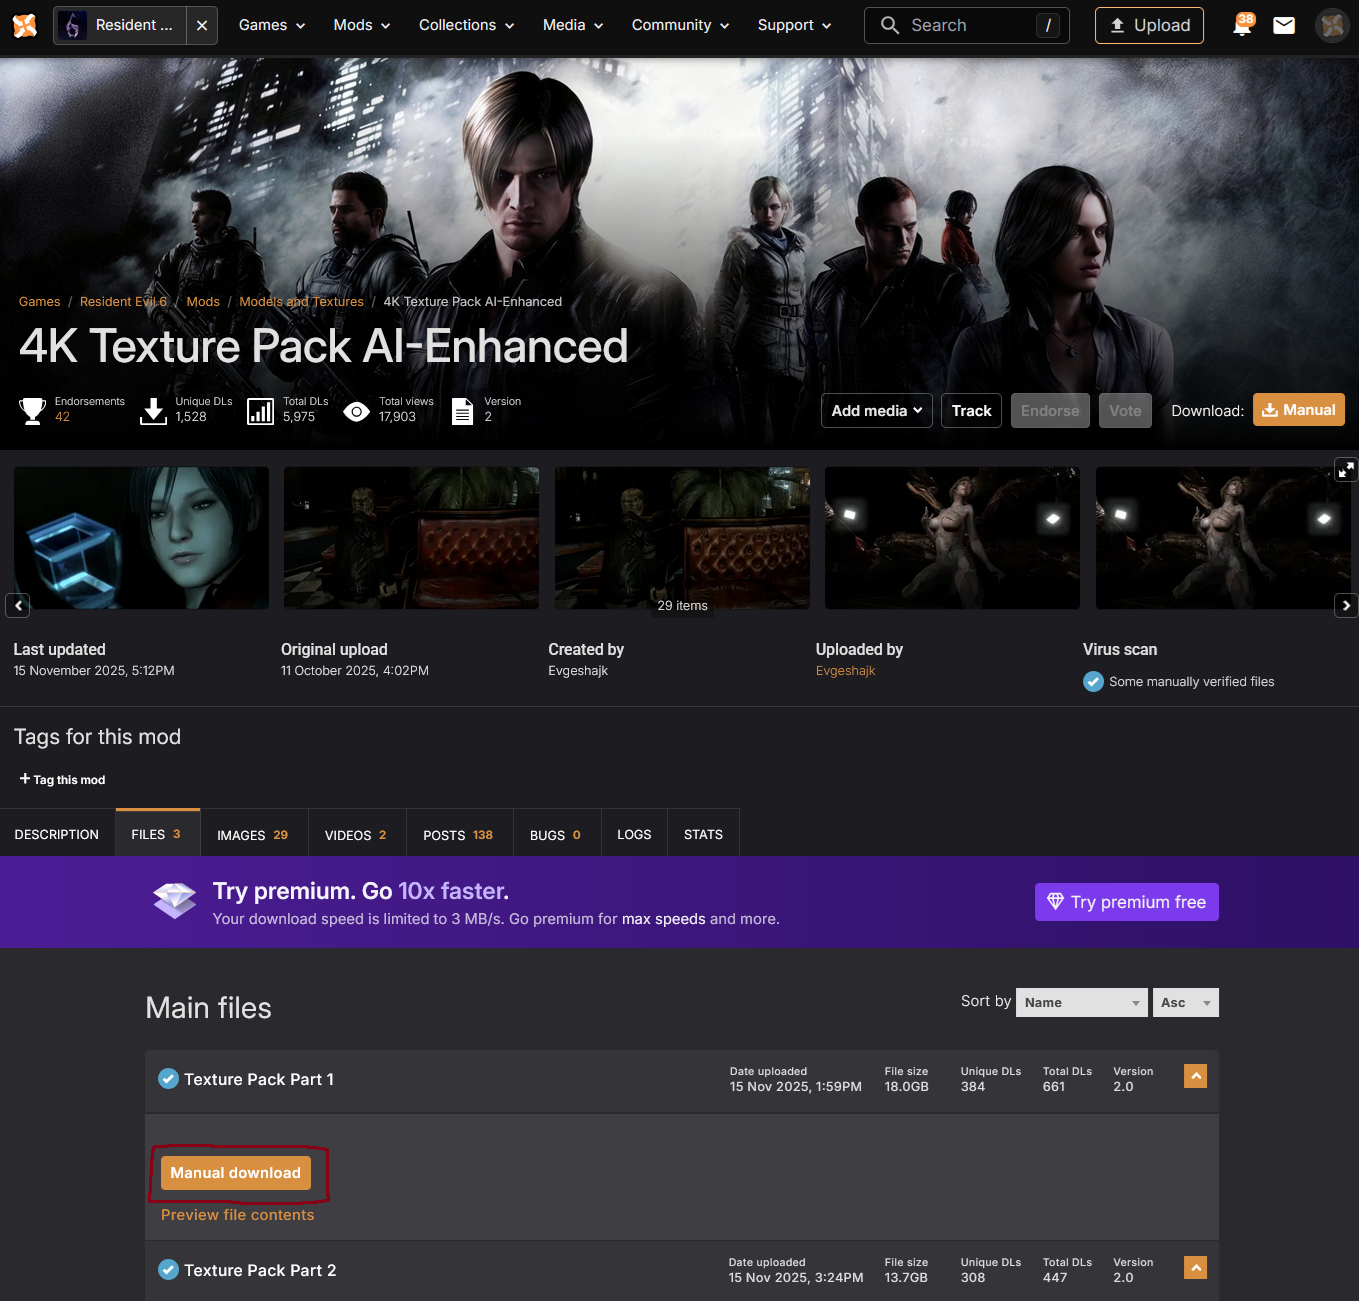Viewport: 1359px width, 1301px height.
Task: Open the second gallery thumbnail
Action: (411, 538)
